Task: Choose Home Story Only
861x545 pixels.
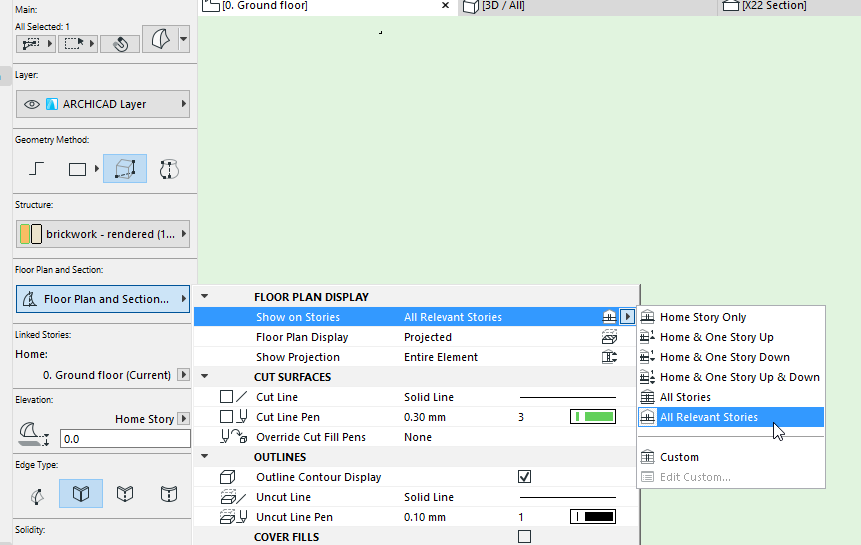Action: pyautogui.click(x=731, y=317)
